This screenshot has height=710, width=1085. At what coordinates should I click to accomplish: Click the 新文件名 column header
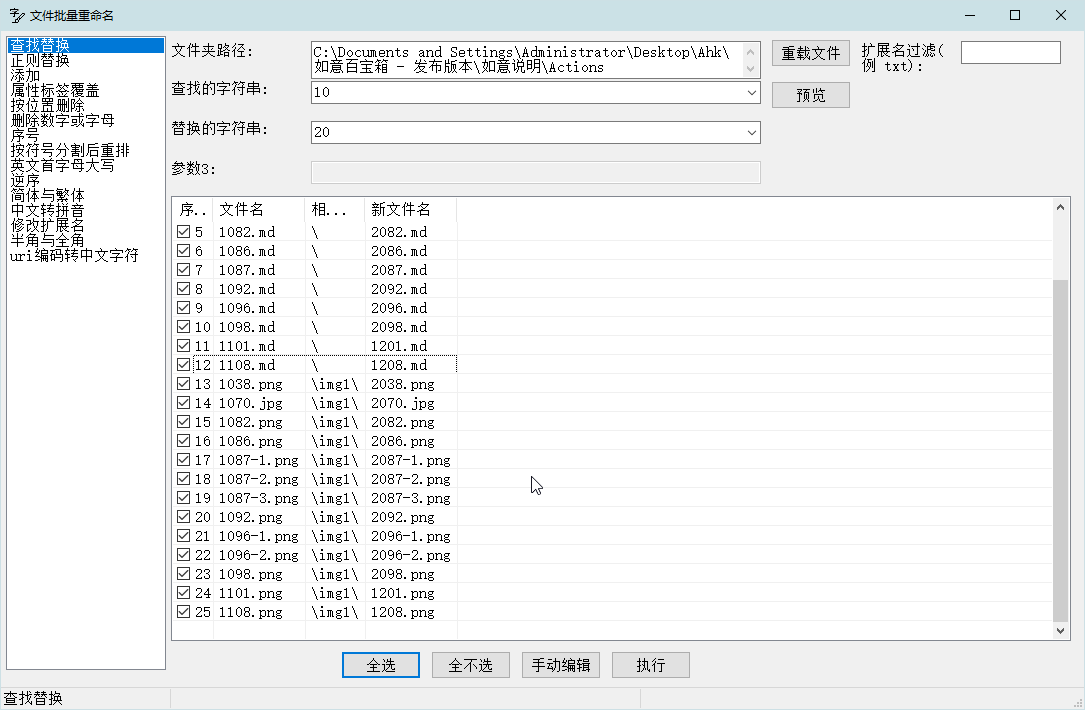[x=410, y=210]
